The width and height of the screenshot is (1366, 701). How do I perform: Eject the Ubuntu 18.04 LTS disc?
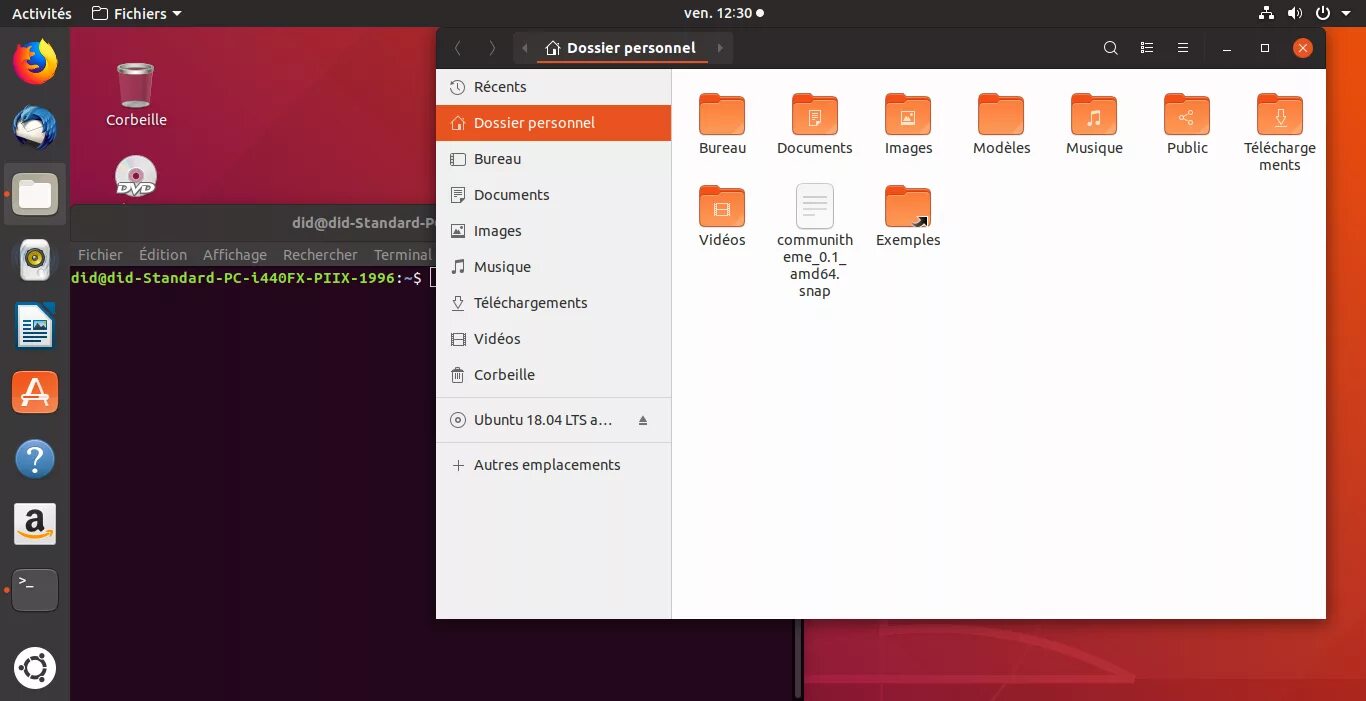click(643, 420)
